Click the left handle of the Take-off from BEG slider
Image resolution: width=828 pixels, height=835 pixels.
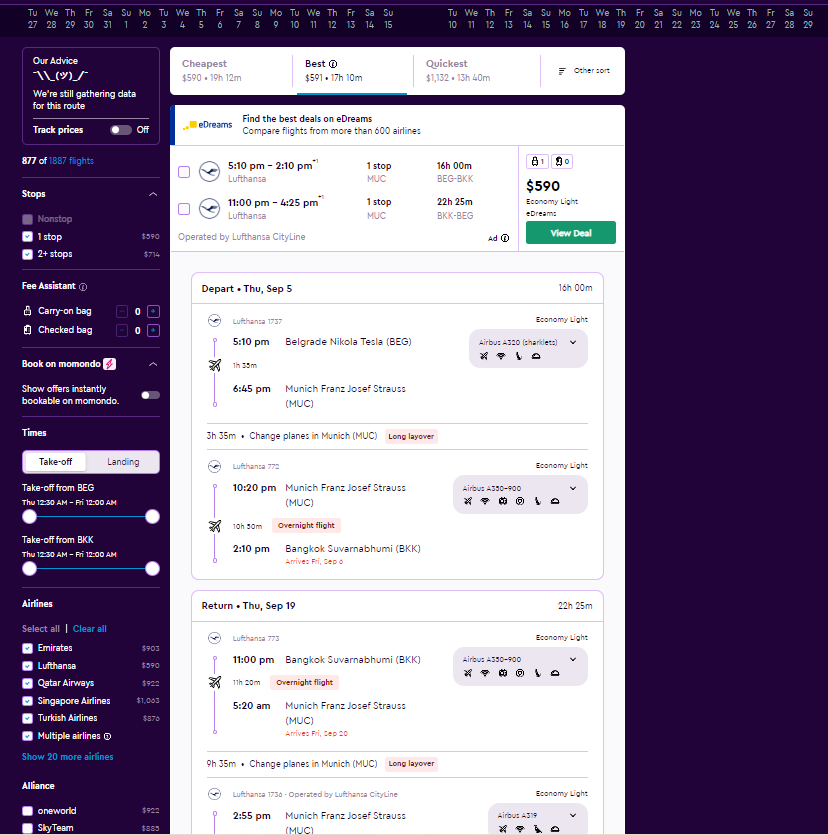[29, 517]
